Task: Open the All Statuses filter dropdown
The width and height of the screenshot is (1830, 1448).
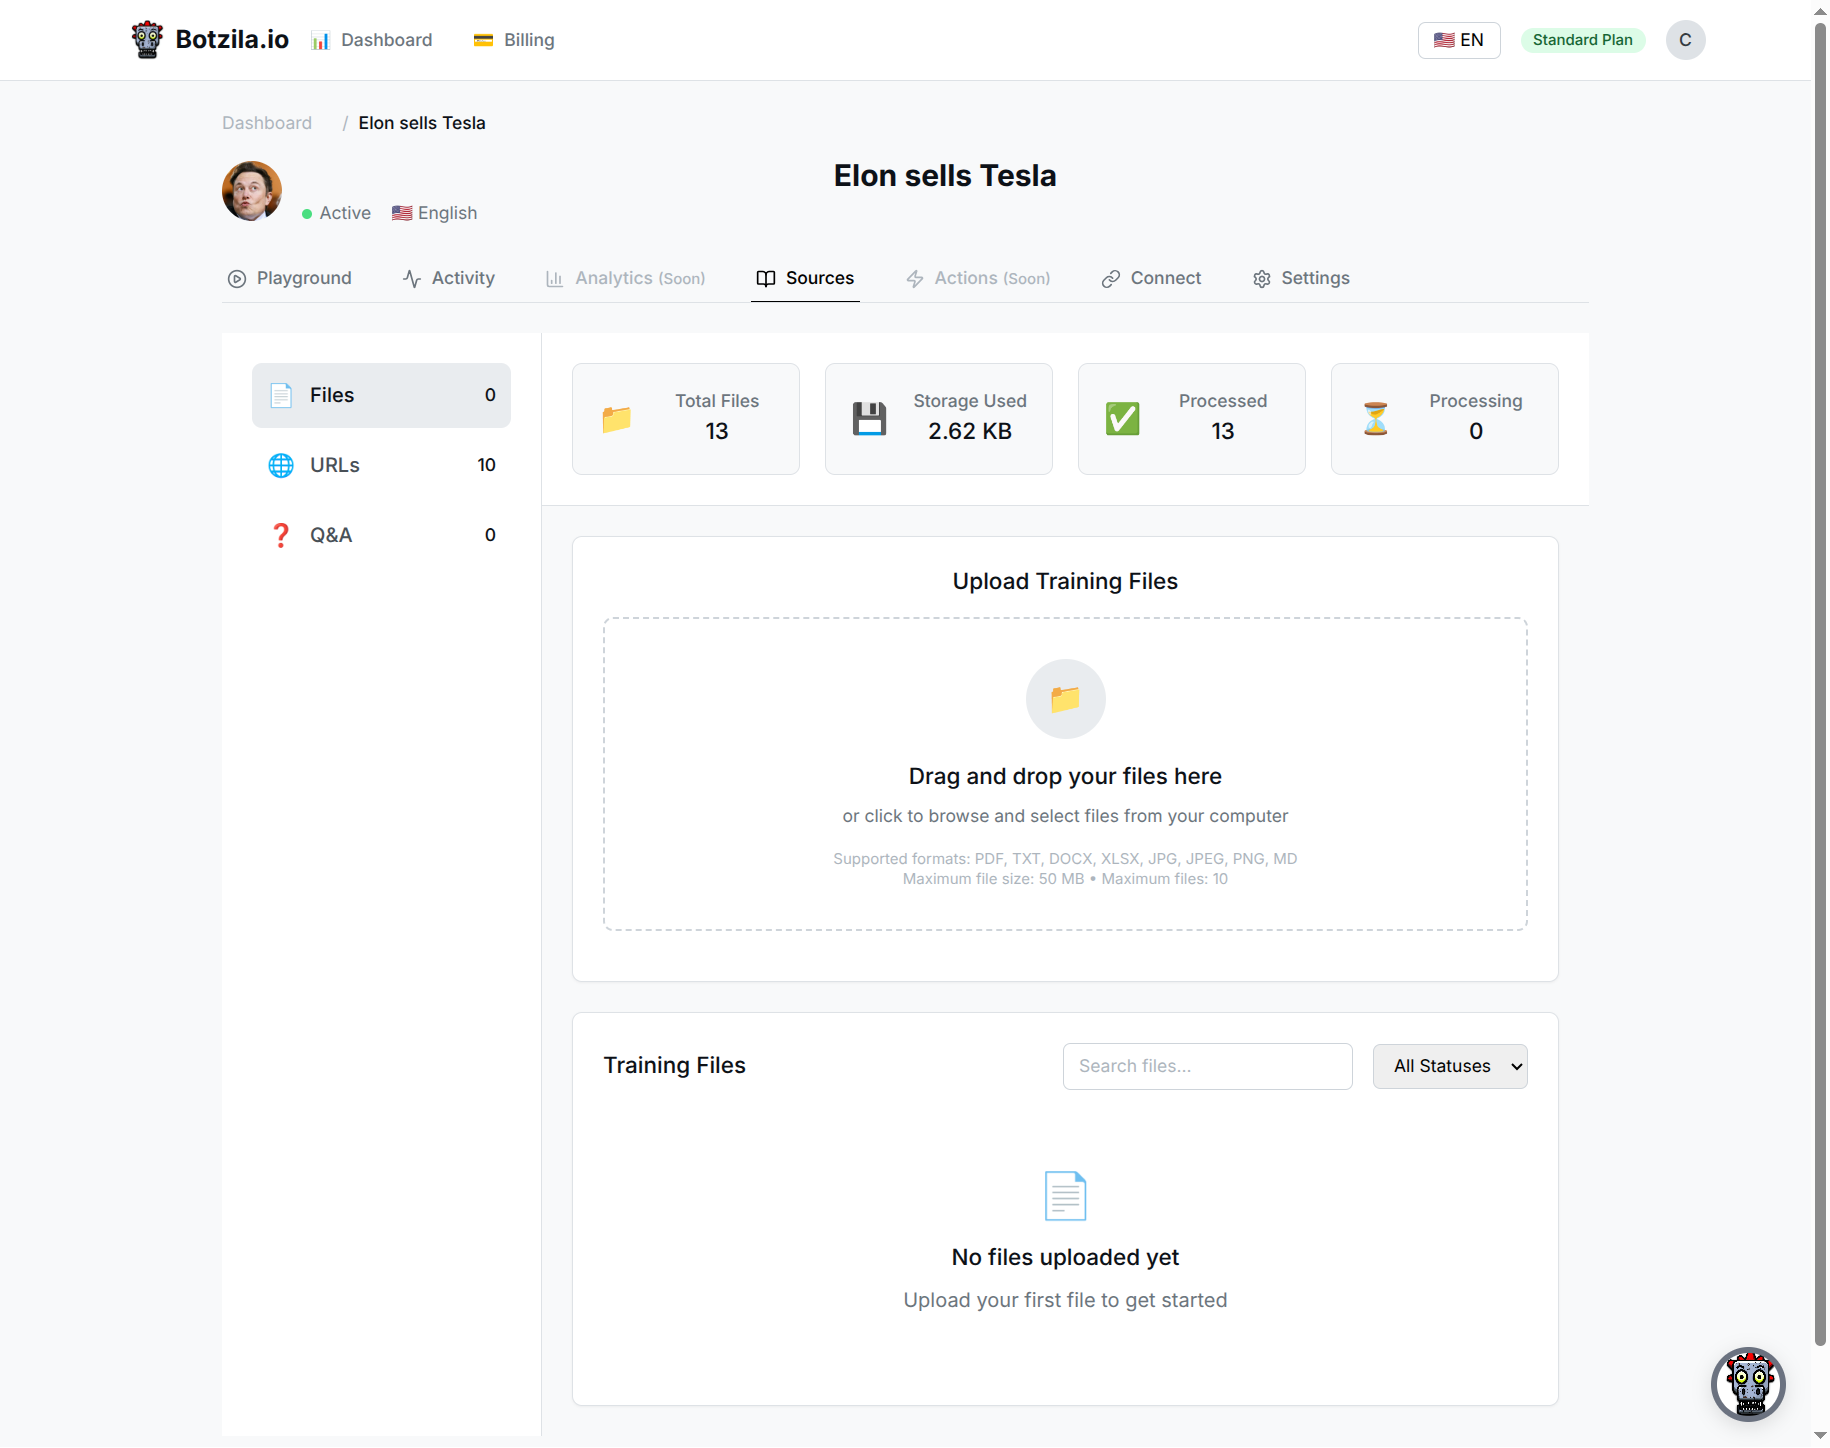Action: click(x=1450, y=1067)
